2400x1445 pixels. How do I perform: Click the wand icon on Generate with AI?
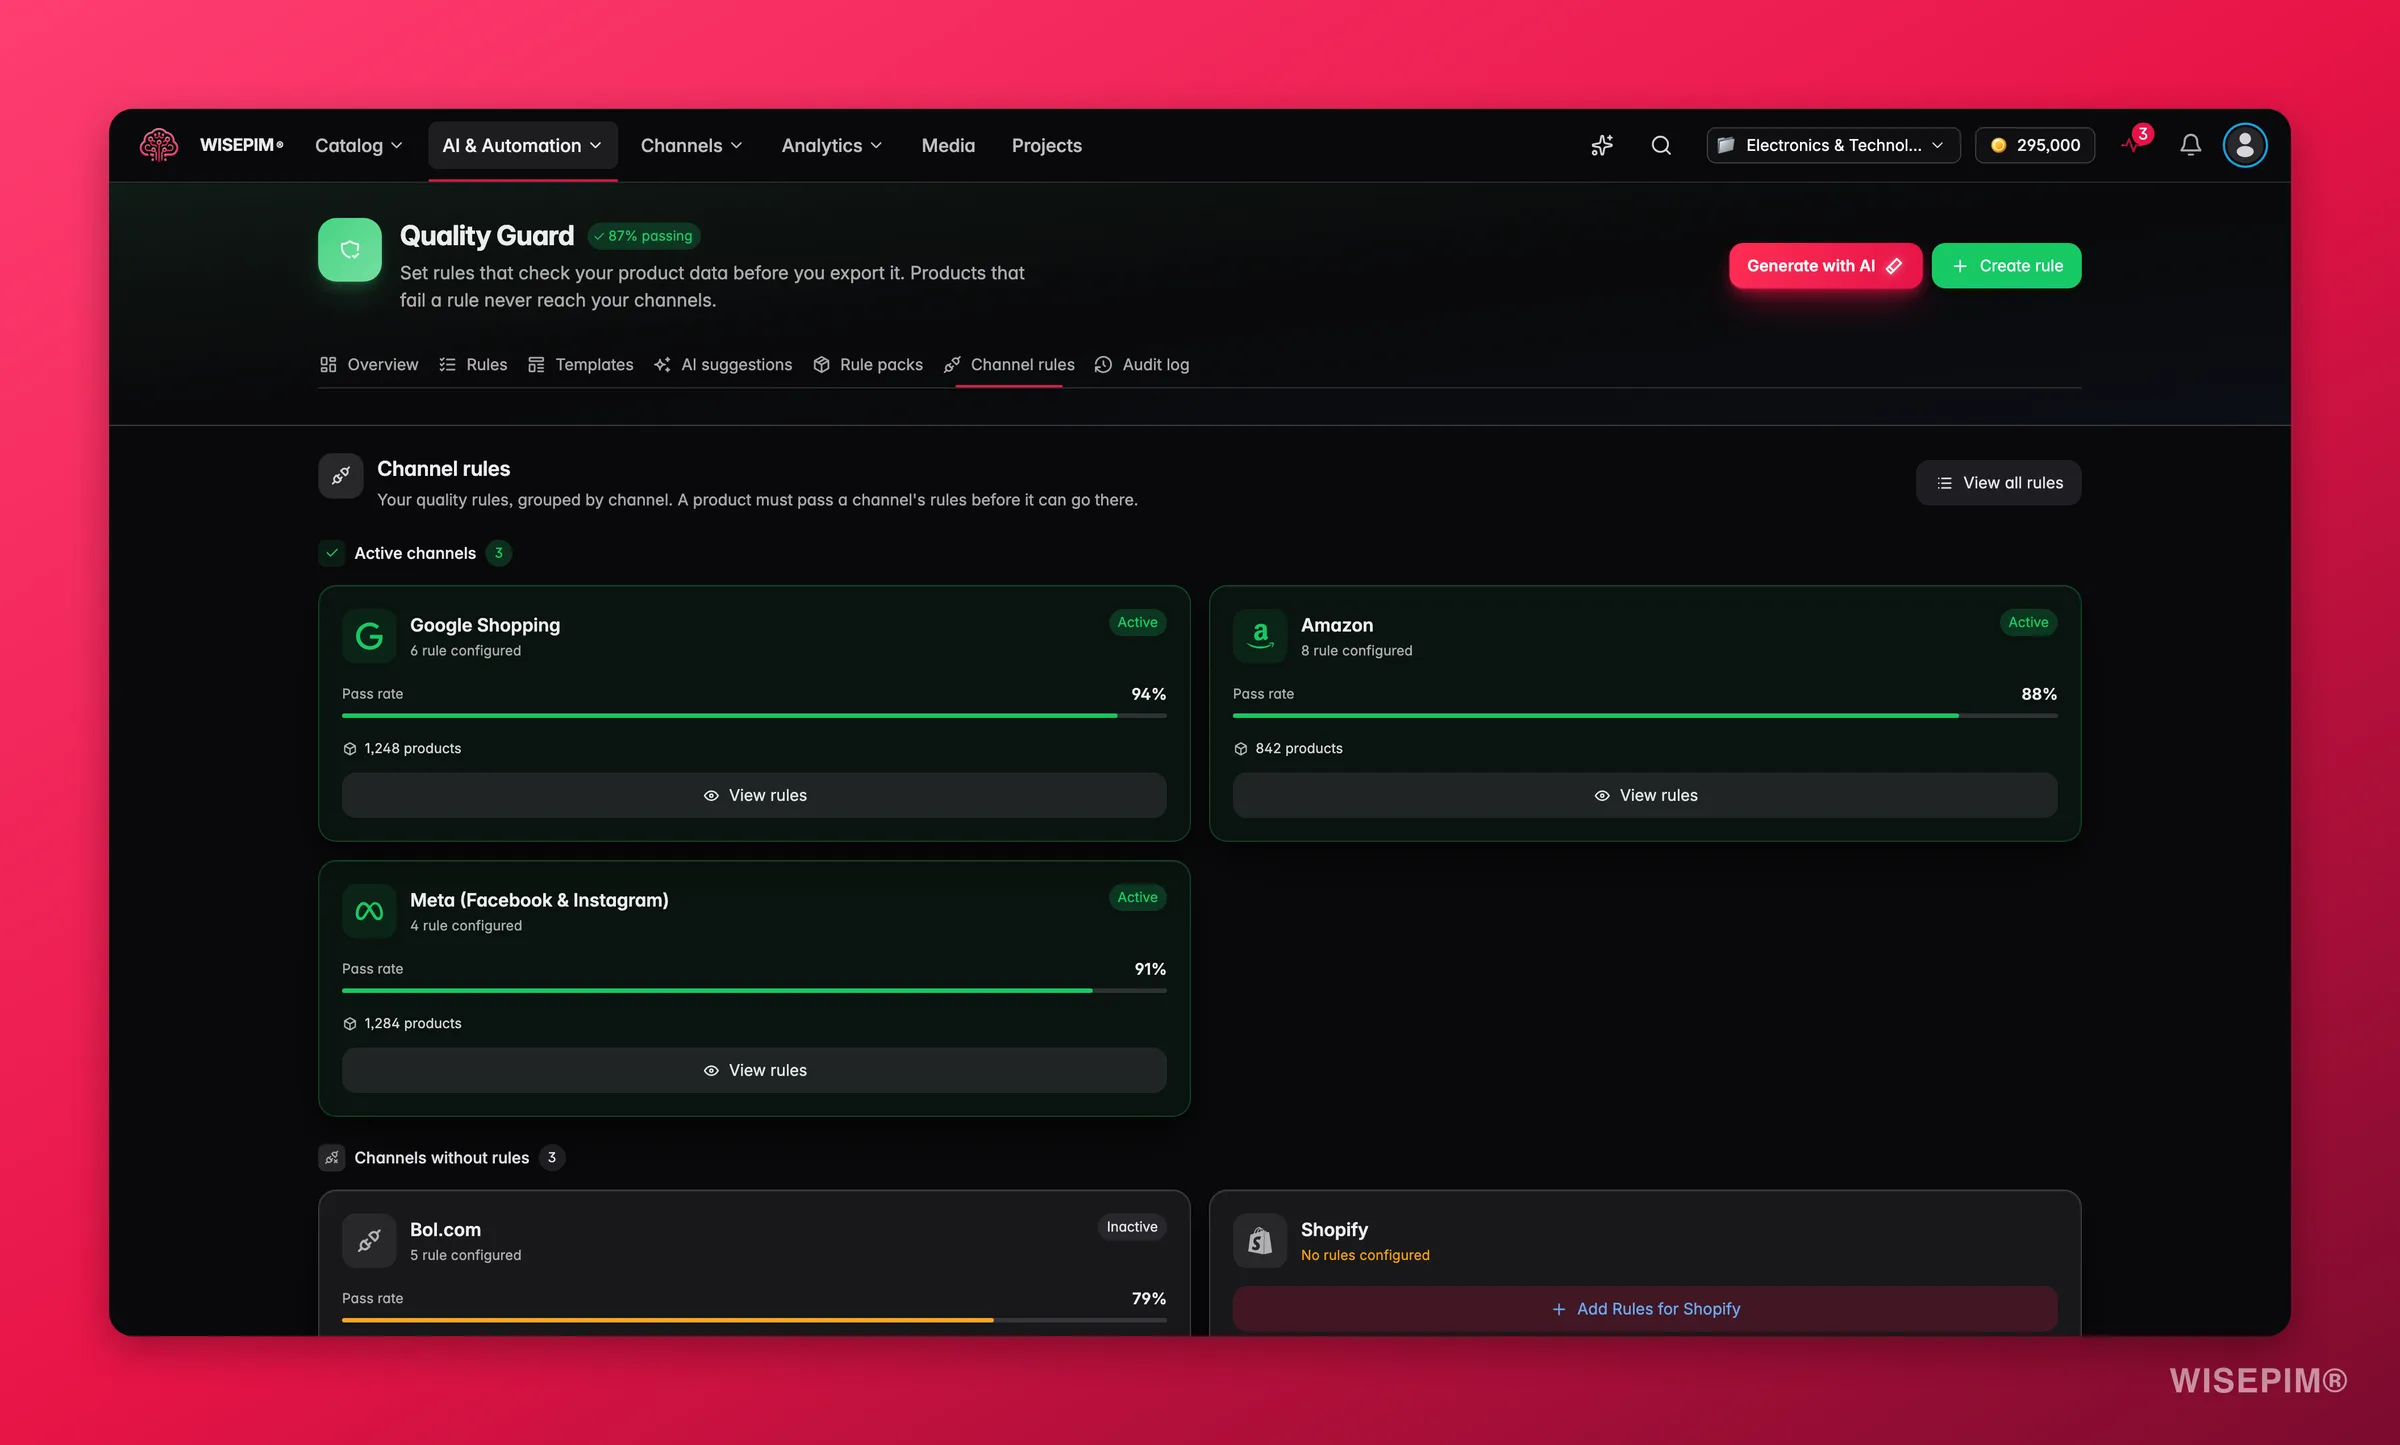[x=1894, y=266]
